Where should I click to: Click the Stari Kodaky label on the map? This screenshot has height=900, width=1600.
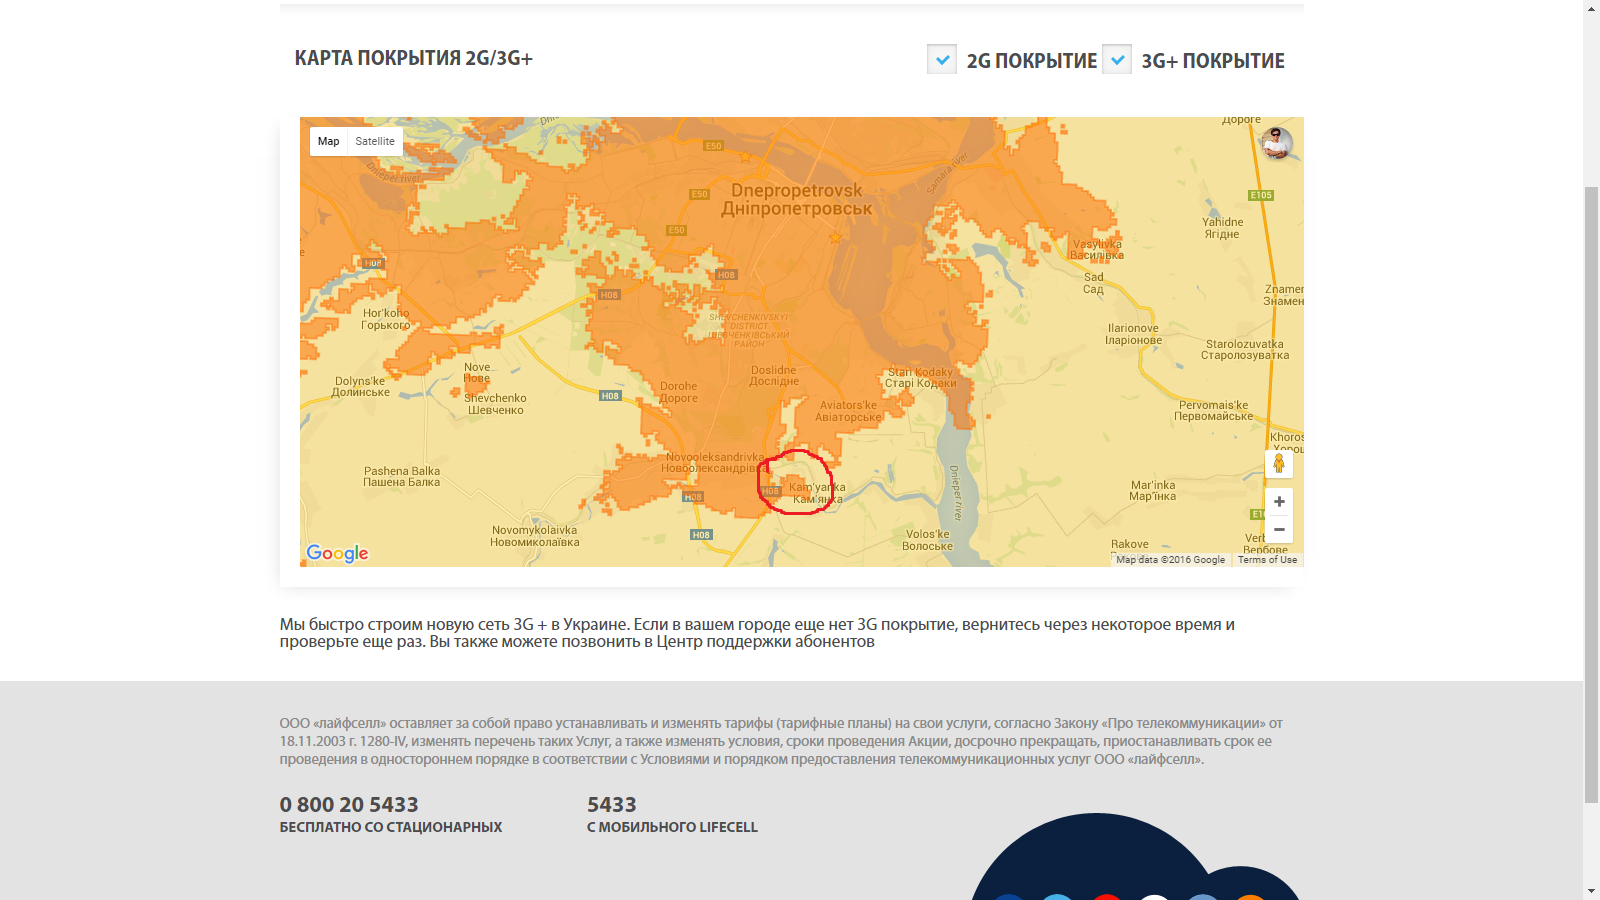click(x=920, y=377)
